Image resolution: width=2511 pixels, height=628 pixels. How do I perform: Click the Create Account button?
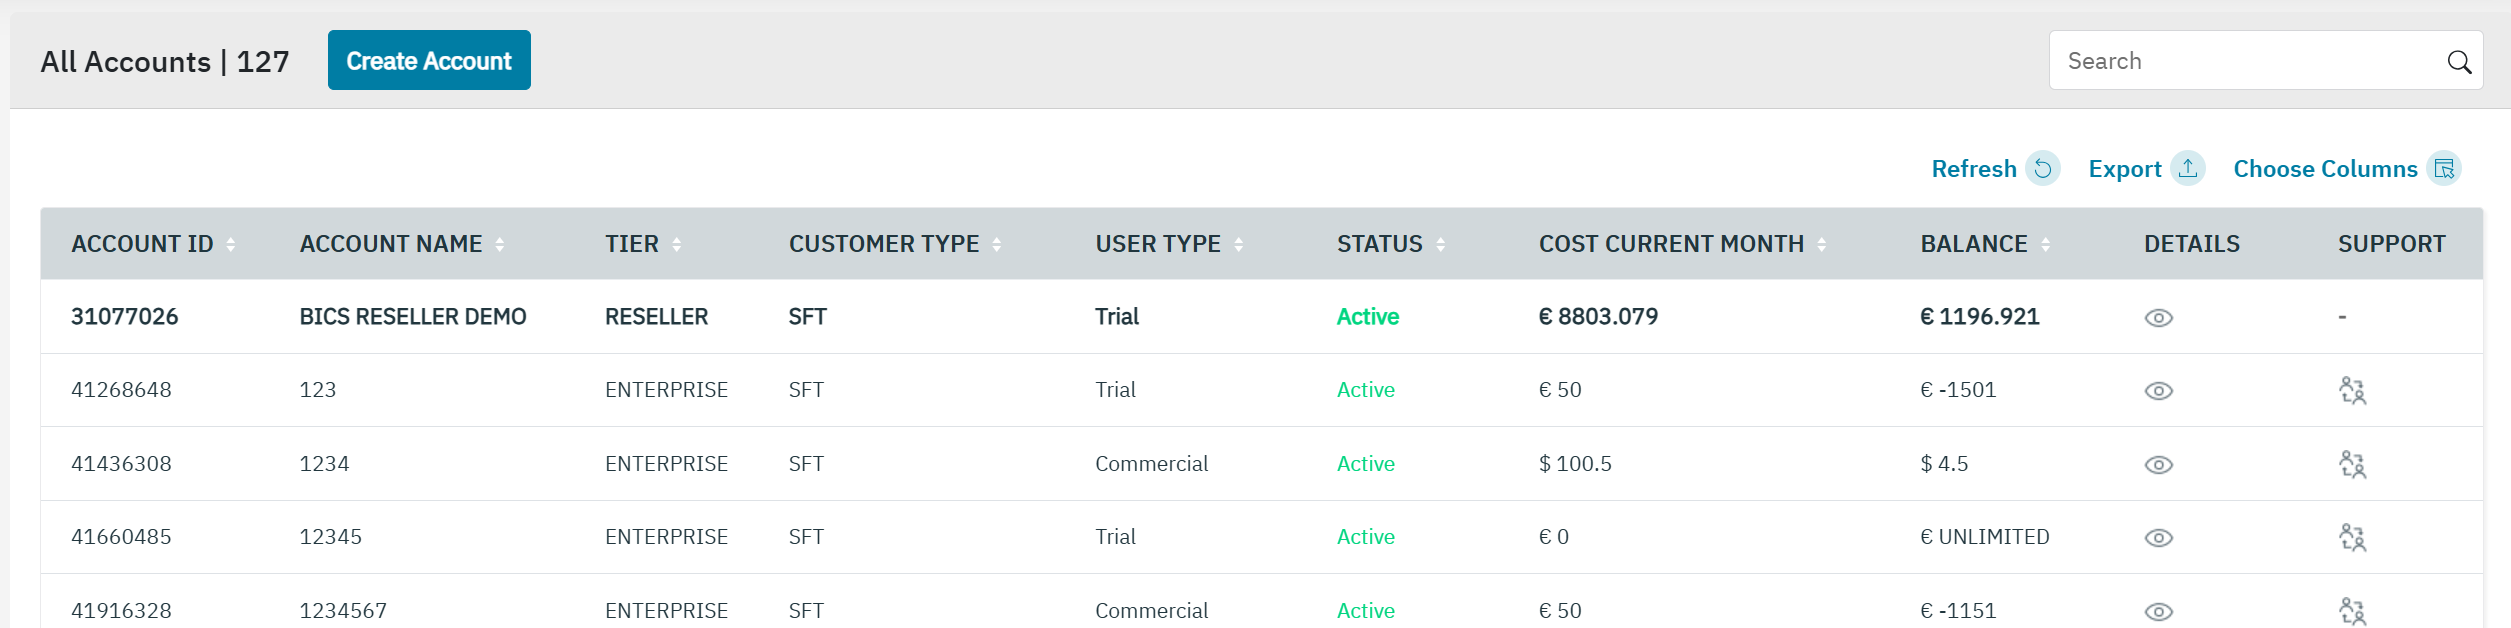coord(429,60)
